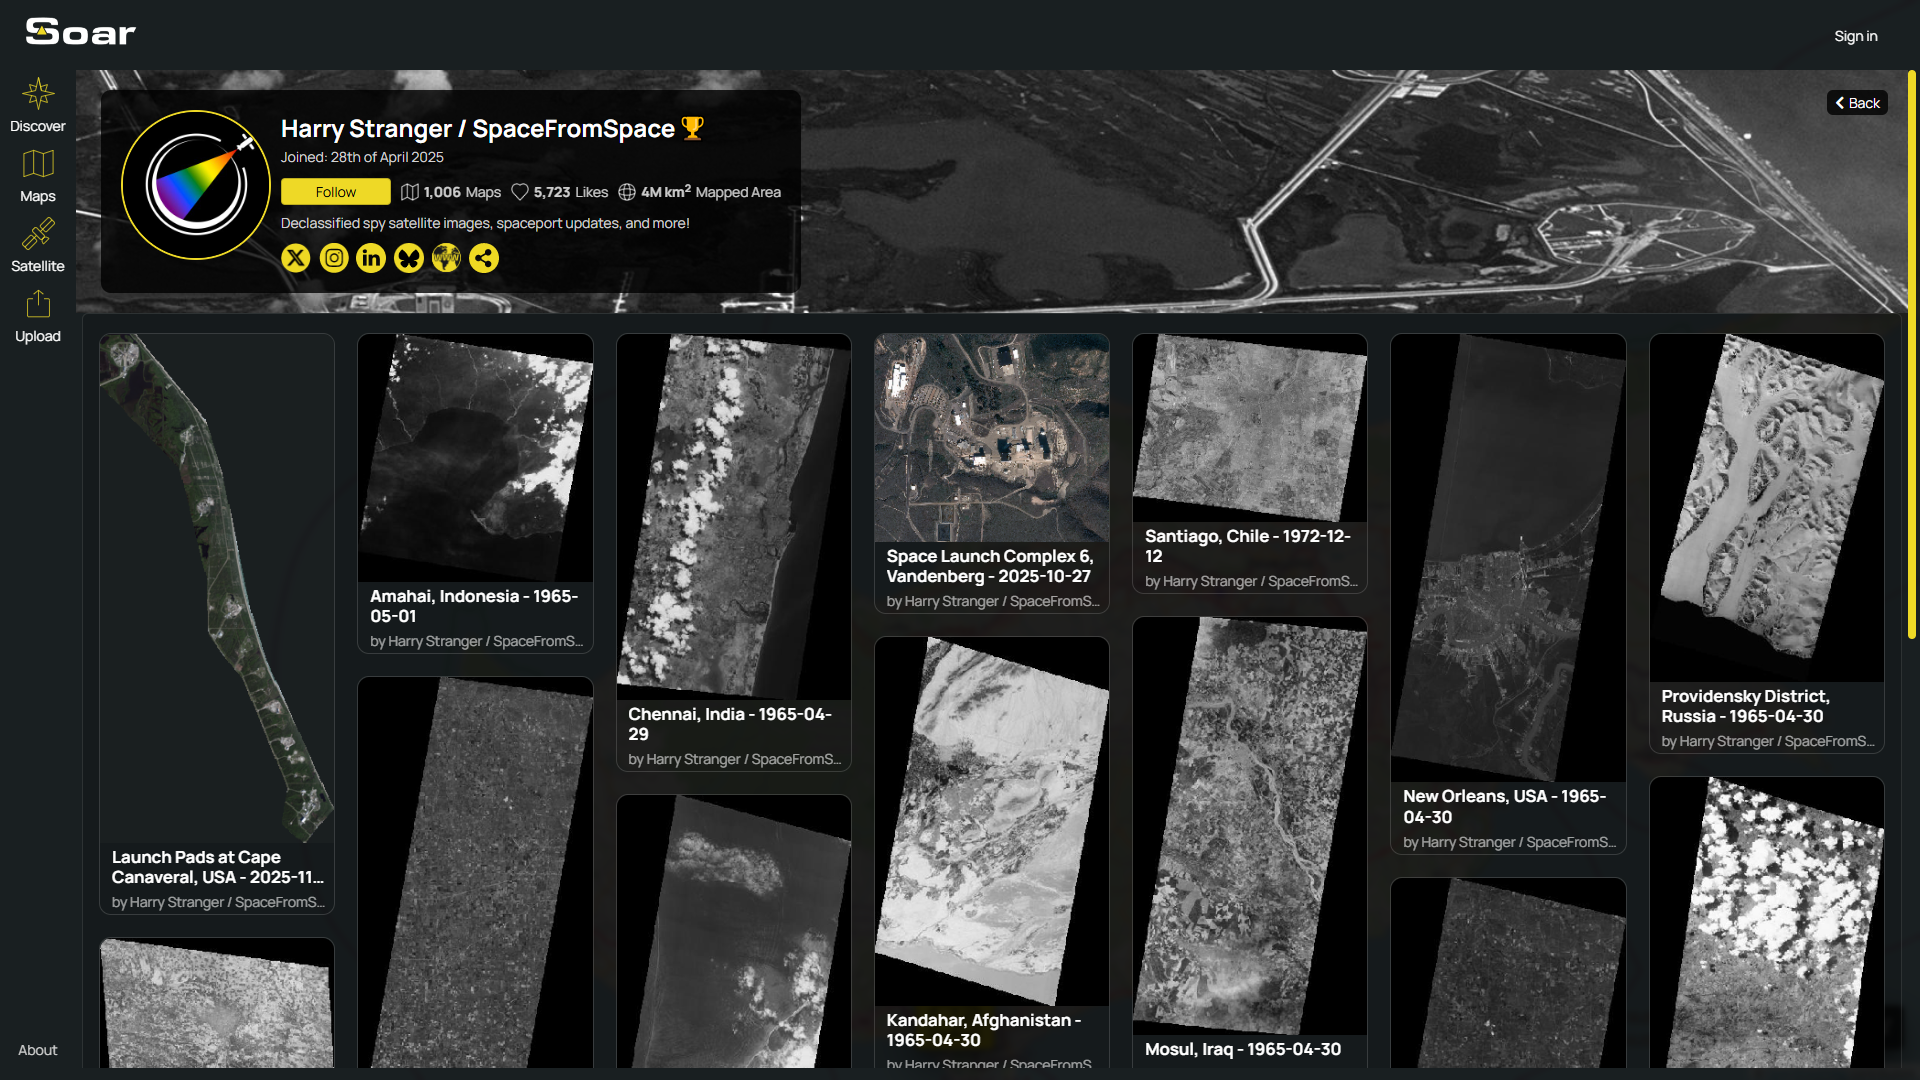Select the Maps sidebar item
Image resolution: width=1920 pixels, height=1080 pixels.
tap(38, 176)
